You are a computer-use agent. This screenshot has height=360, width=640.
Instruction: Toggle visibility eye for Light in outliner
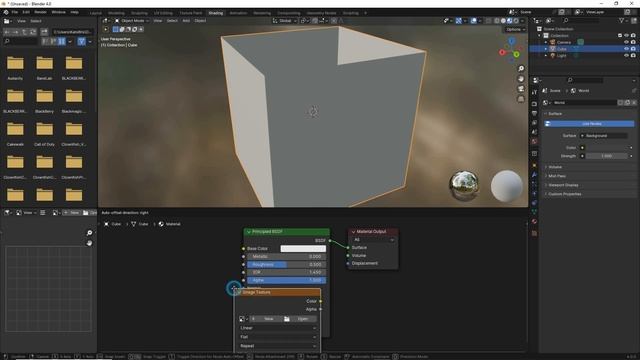point(626,56)
